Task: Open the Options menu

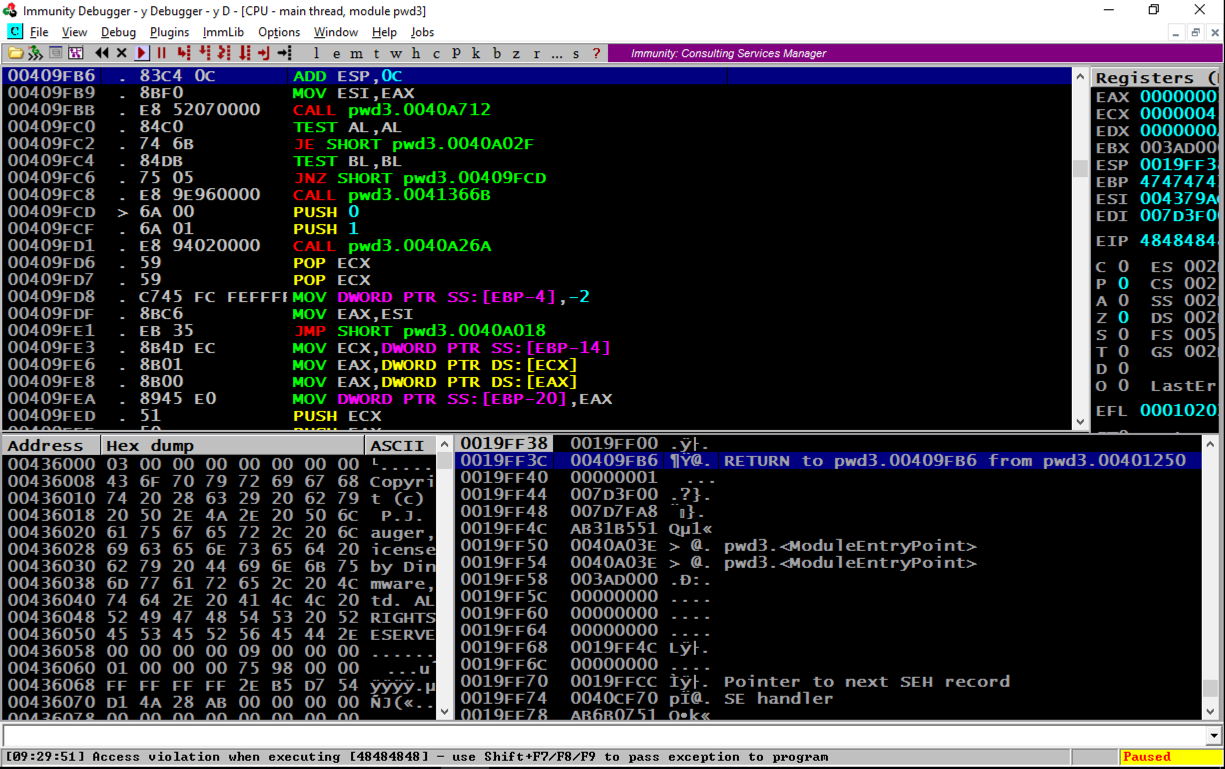Action: pyautogui.click(x=279, y=32)
